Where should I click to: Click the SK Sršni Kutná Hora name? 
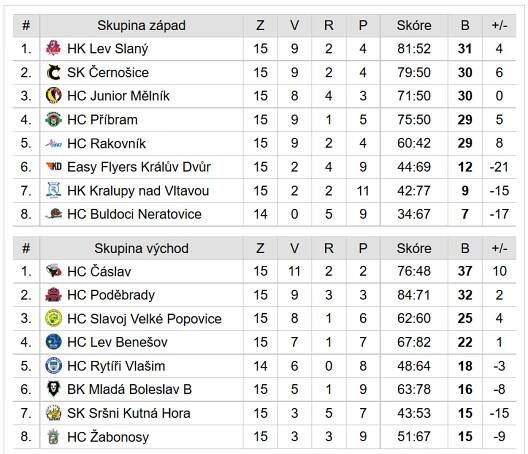[x=129, y=413]
